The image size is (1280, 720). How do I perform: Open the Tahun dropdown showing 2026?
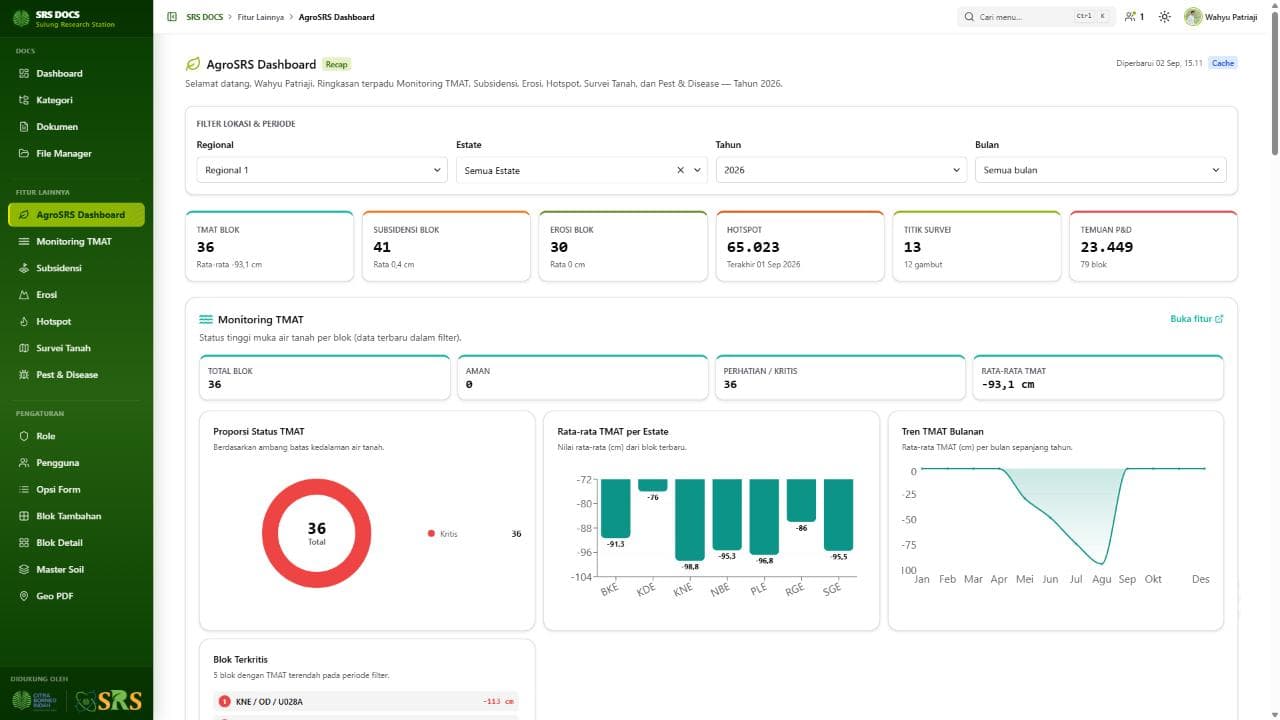tap(841, 170)
